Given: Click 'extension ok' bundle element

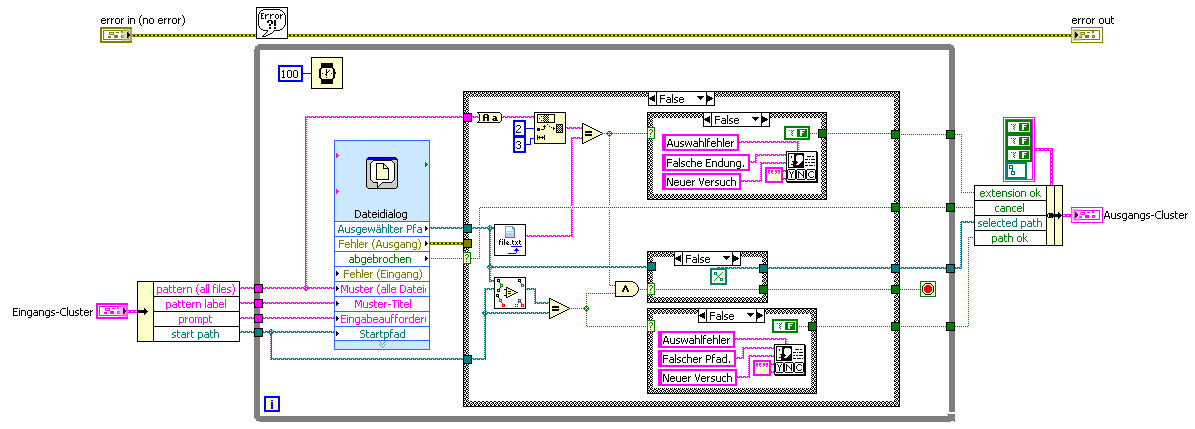Looking at the screenshot, I should click(1011, 193).
